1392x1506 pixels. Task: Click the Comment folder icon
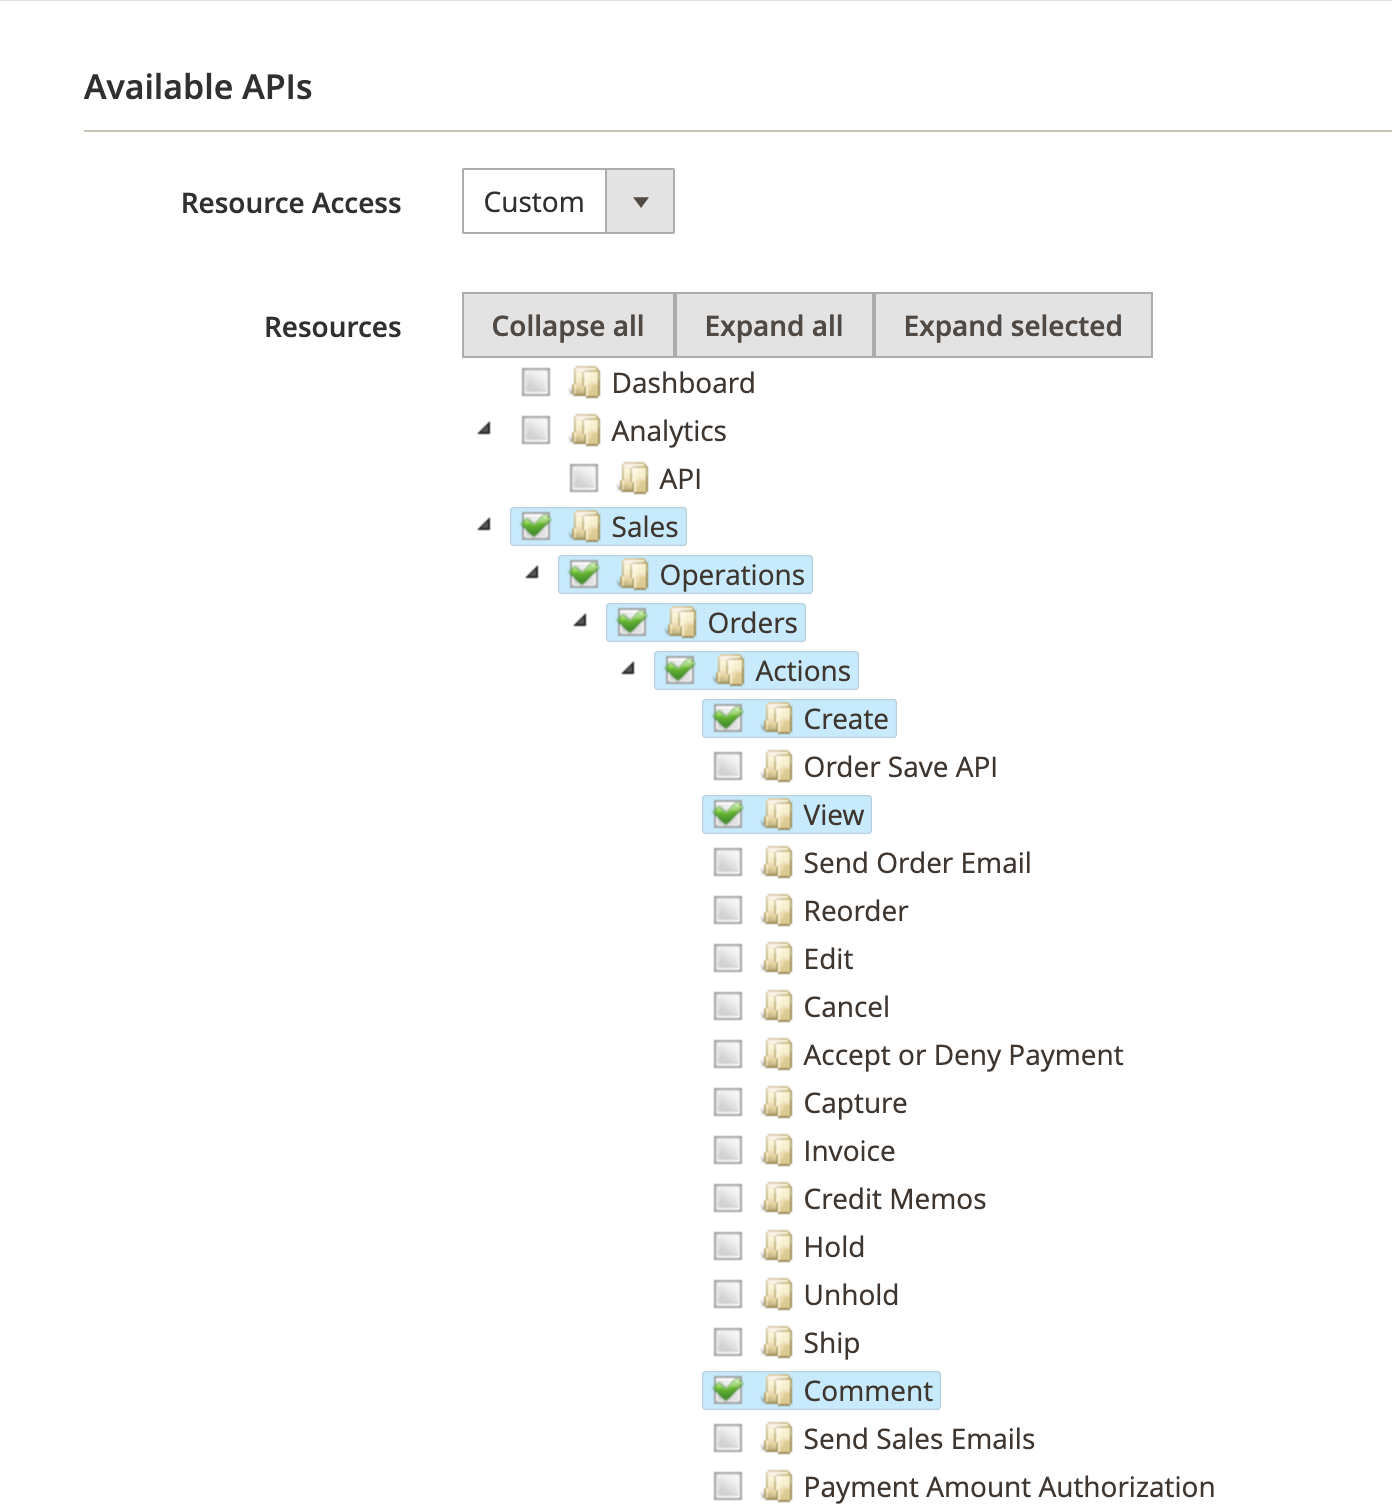click(777, 1390)
